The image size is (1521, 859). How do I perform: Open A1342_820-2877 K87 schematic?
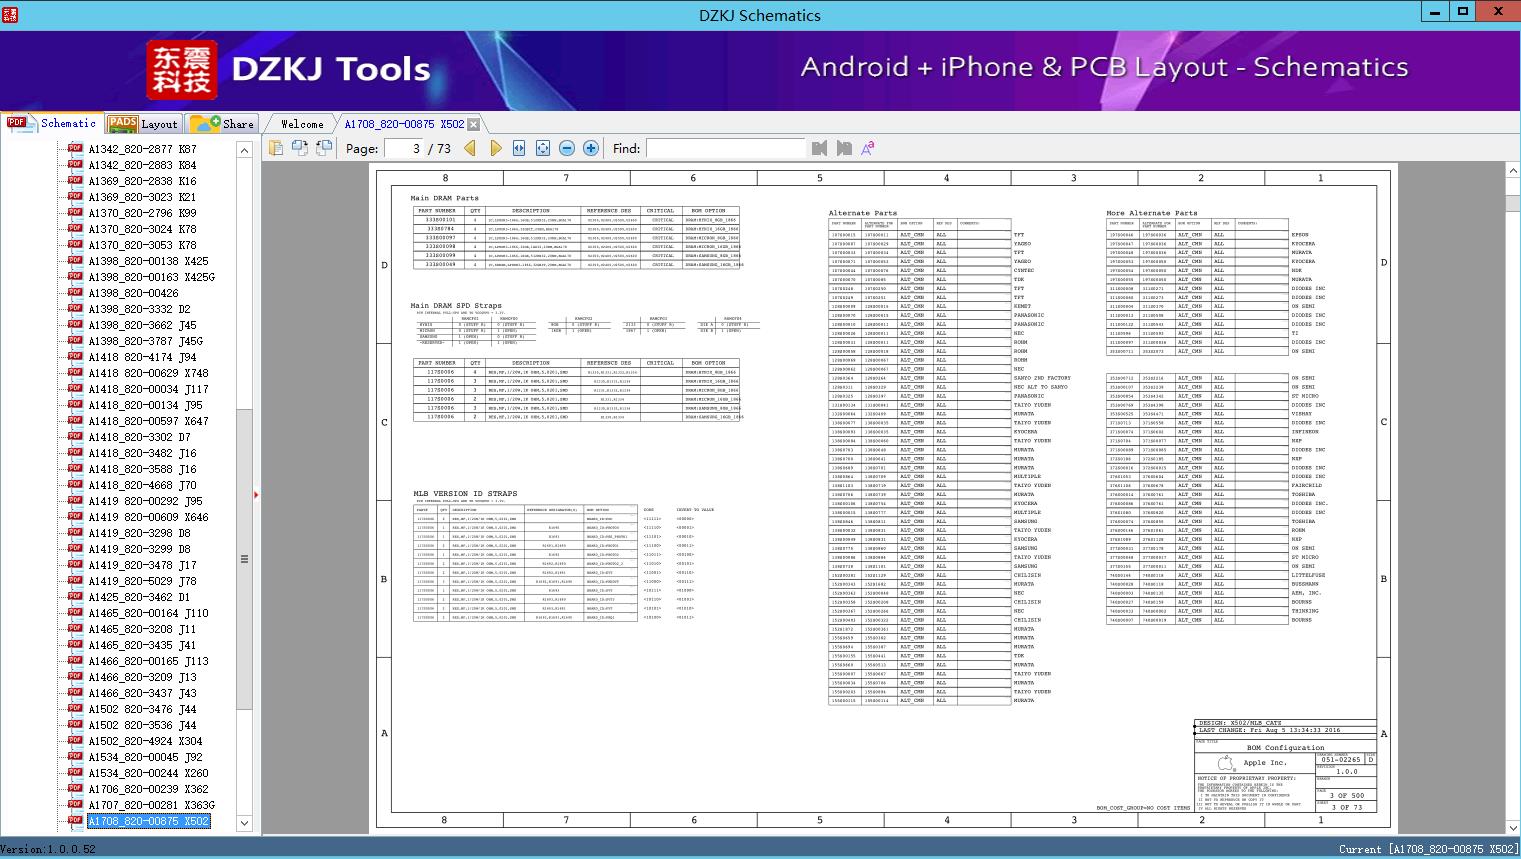(x=142, y=149)
